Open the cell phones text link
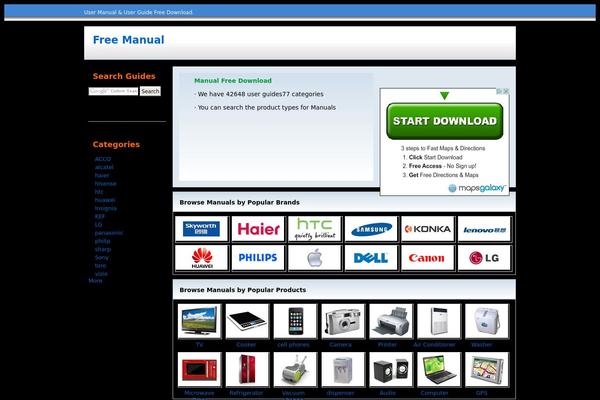 click(x=293, y=344)
